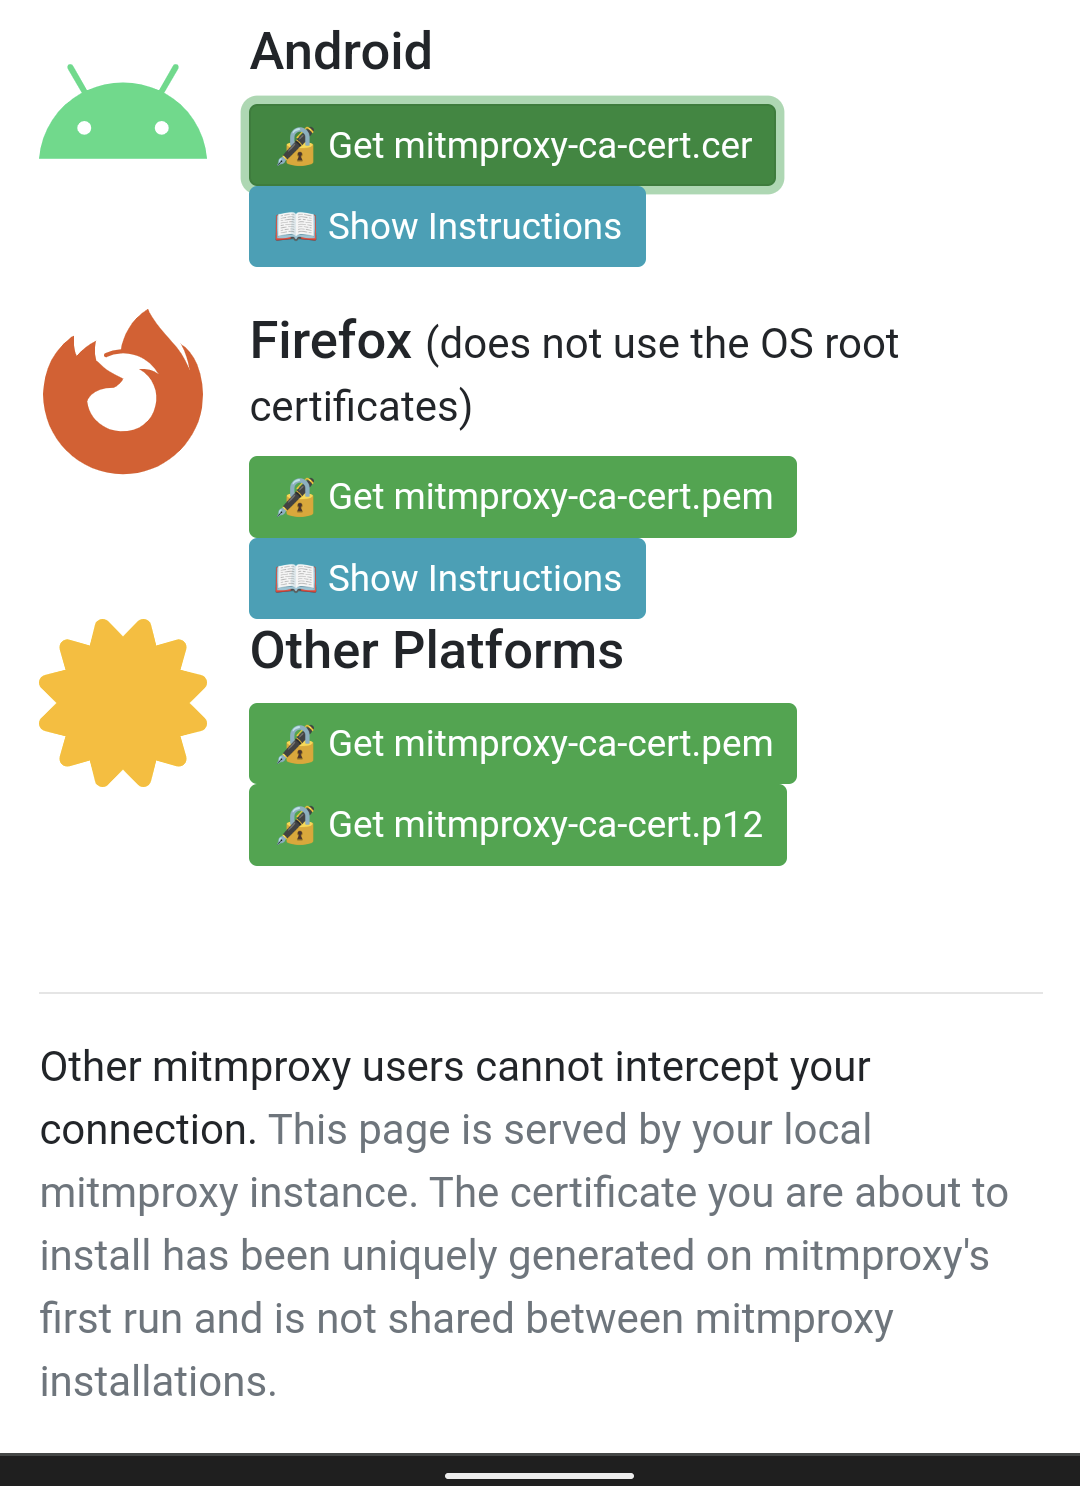The width and height of the screenshot is (1080, 1486).
Task: Download the mitmproxy-ca-cert.p12 file
Action: 545,825
